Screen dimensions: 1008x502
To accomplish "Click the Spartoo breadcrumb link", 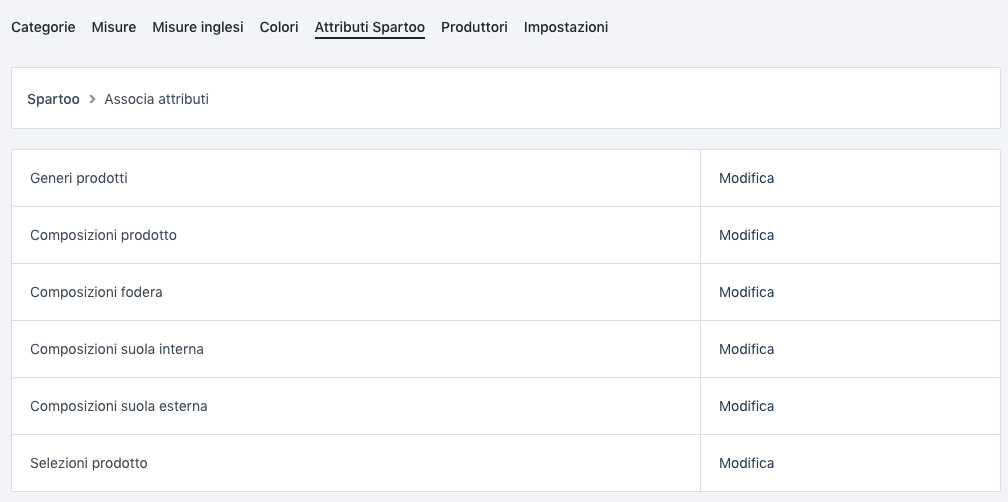I will point(53,99).
